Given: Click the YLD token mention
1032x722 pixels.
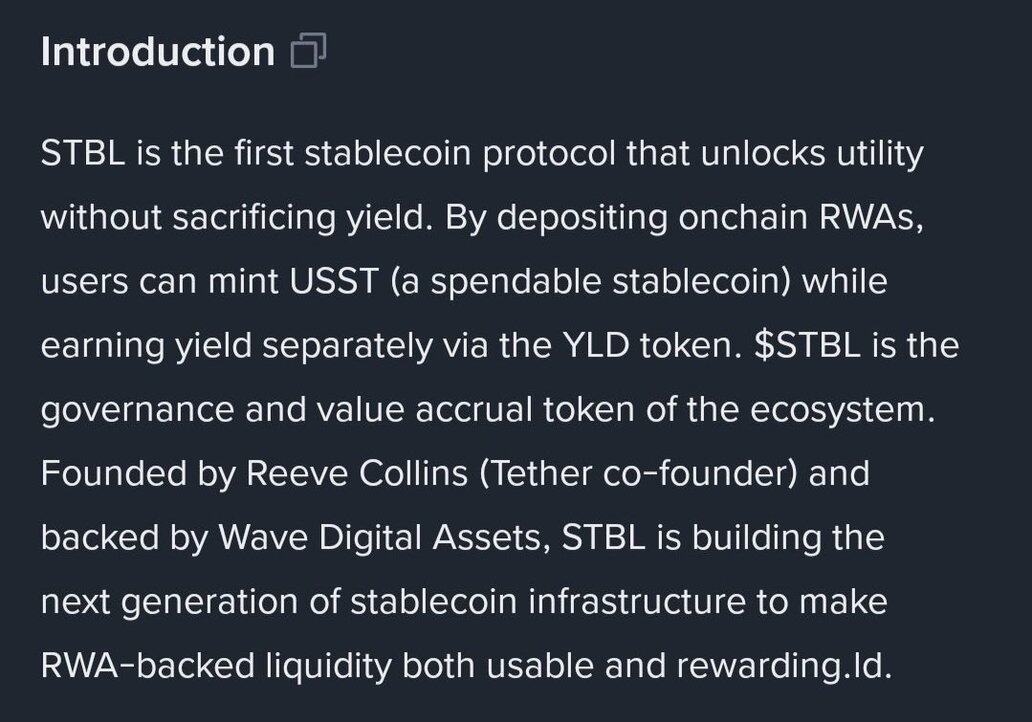Looking at the screenshot, I should point(596,345).
